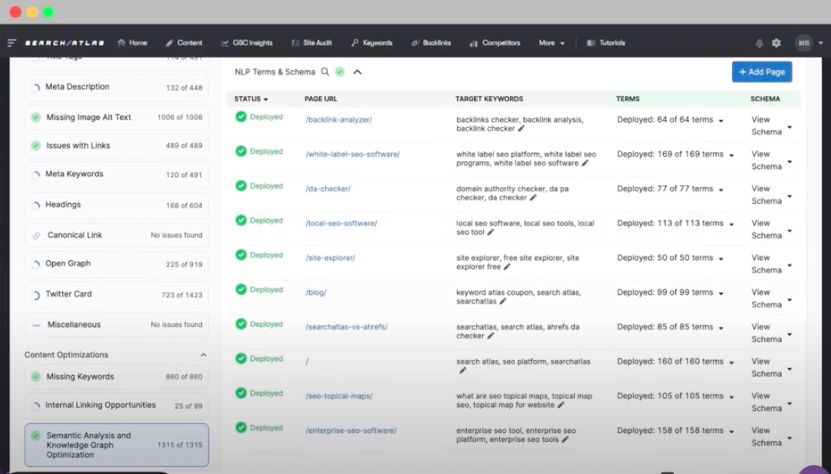Screen dimensions: 831x474
Task: Click search icon beside NLP Terms & Schema
Action: [325, 72]
